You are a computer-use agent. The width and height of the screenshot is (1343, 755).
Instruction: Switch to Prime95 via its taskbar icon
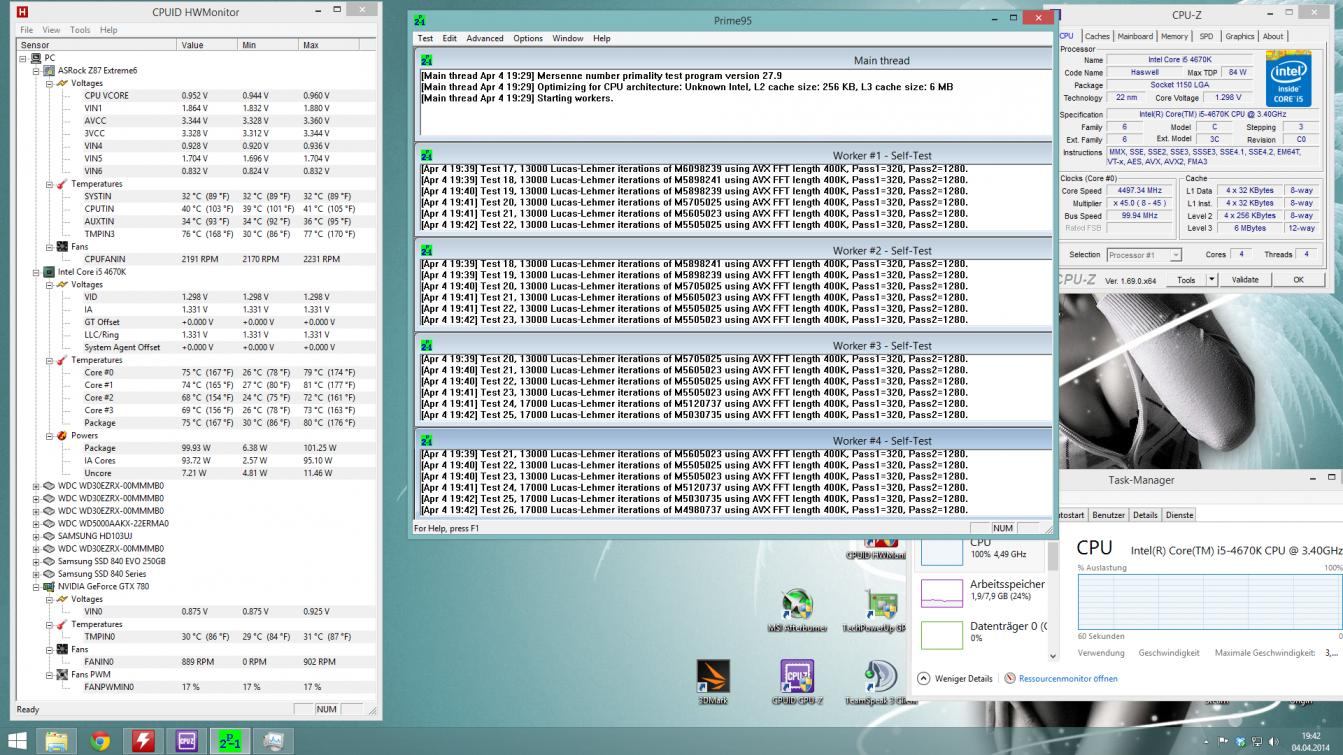(229, 741)
